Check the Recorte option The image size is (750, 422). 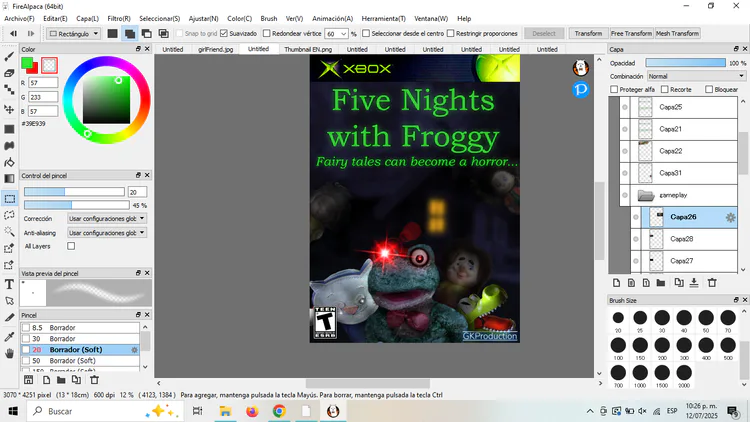pos(665,89)
